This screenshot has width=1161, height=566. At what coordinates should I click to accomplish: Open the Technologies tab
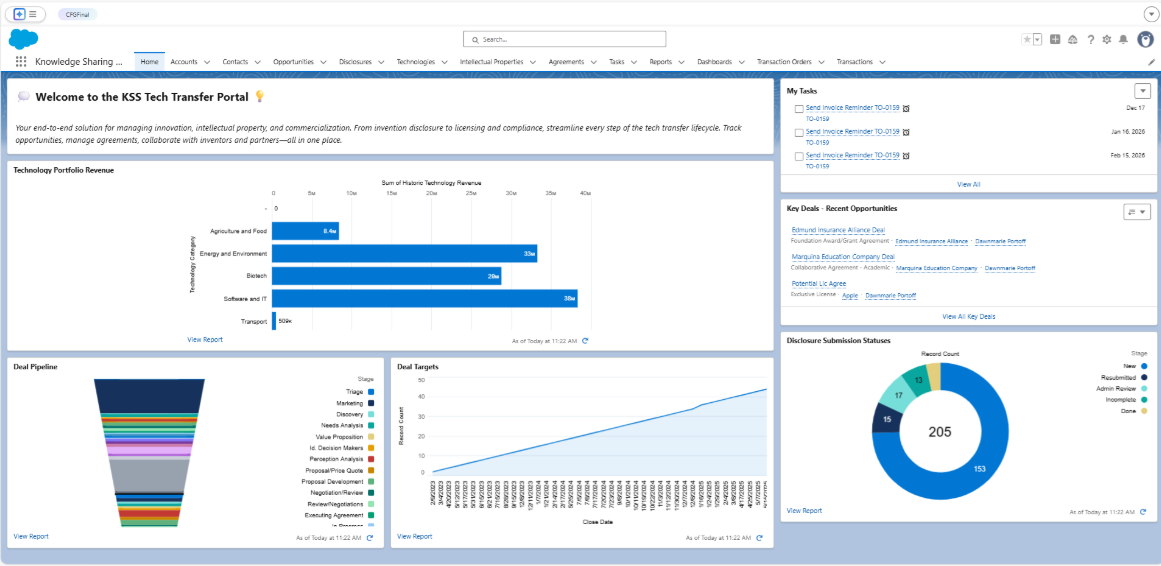point(415,62)
